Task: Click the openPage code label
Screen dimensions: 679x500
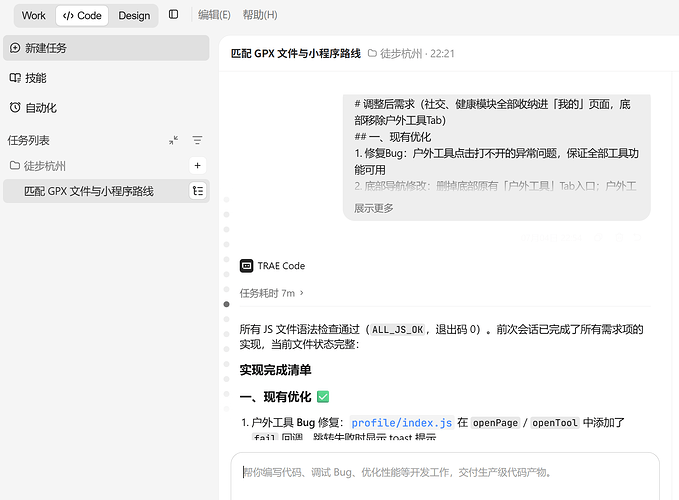Action: point(495,423)
